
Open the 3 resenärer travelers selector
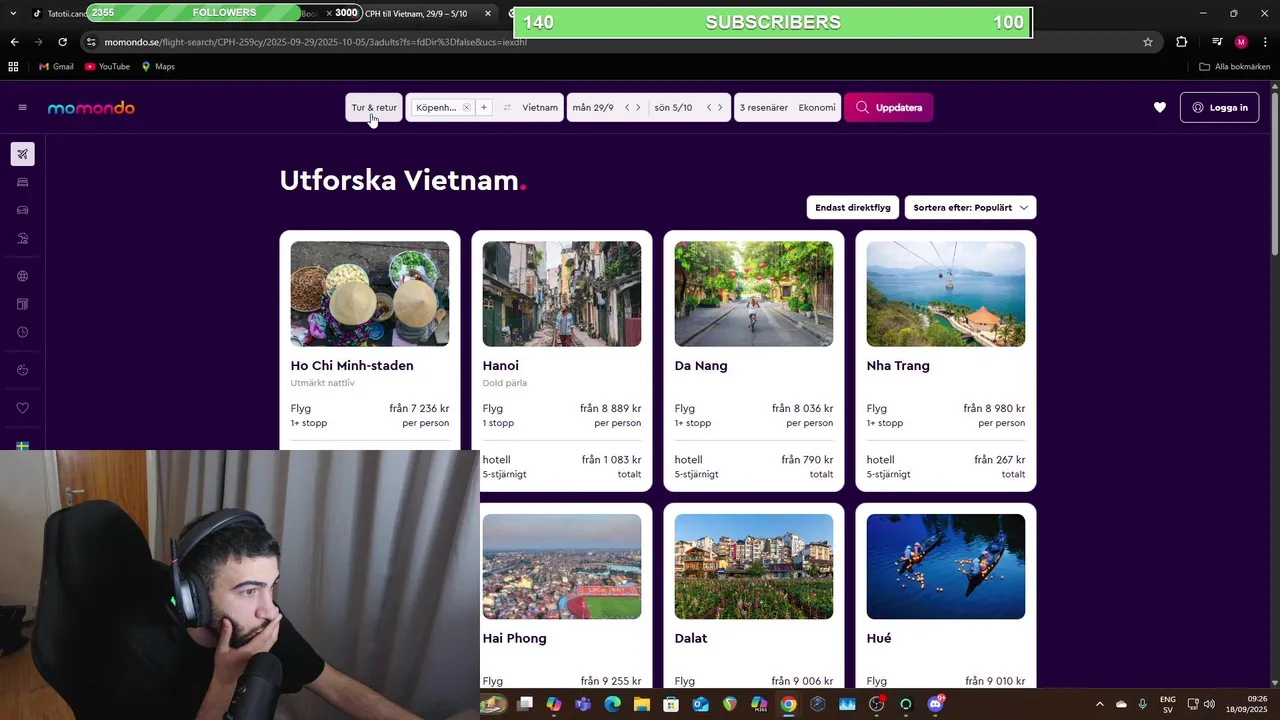click(764, 108)
